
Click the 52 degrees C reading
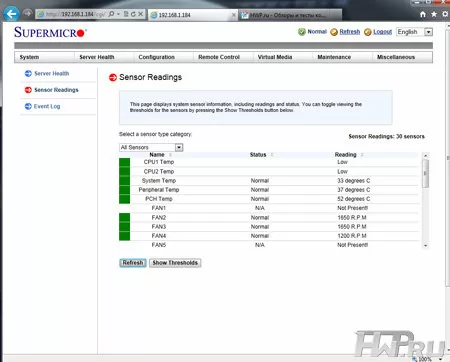[x=354, y=199]
